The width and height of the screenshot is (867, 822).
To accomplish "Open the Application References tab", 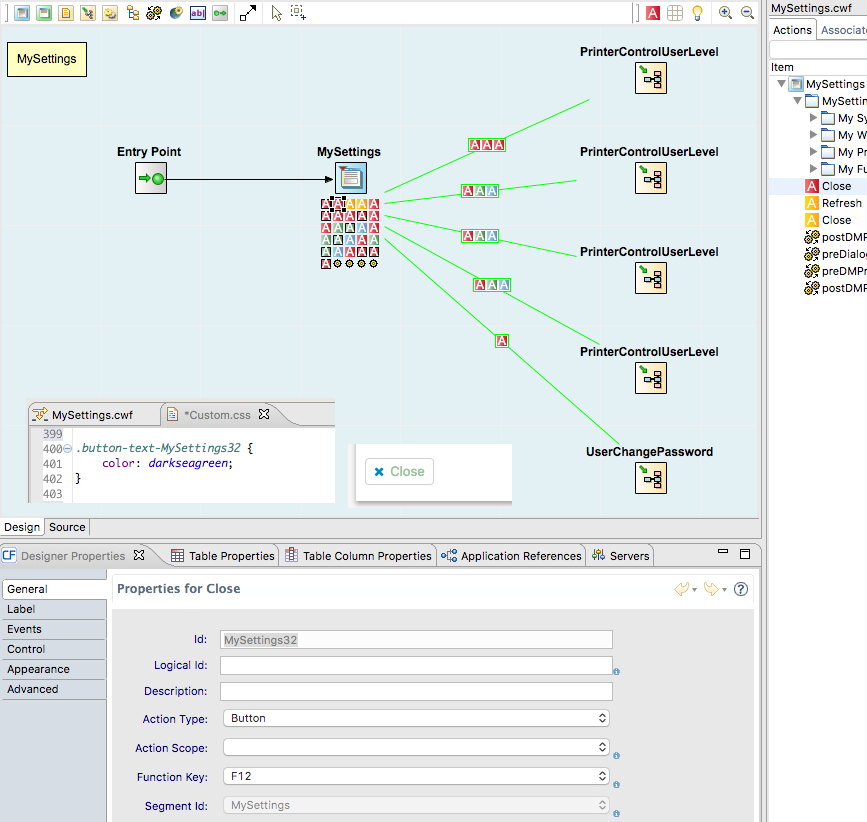I will pyautogui.click(x=511, y=556).
